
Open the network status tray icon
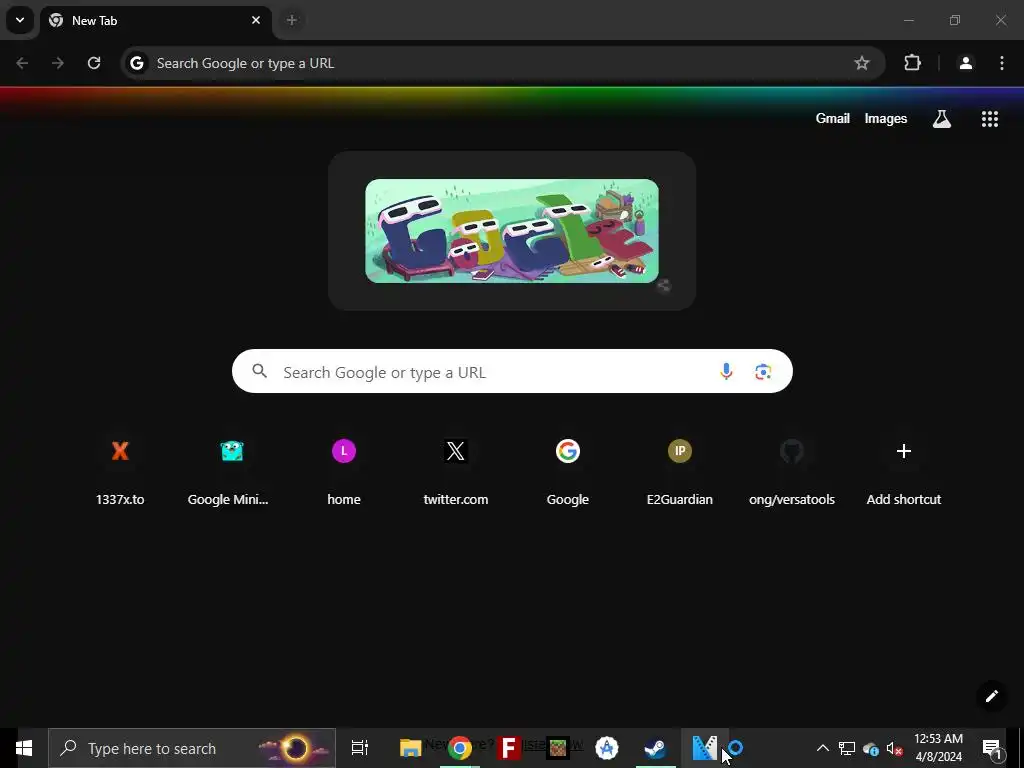click(x=847, y=748)
